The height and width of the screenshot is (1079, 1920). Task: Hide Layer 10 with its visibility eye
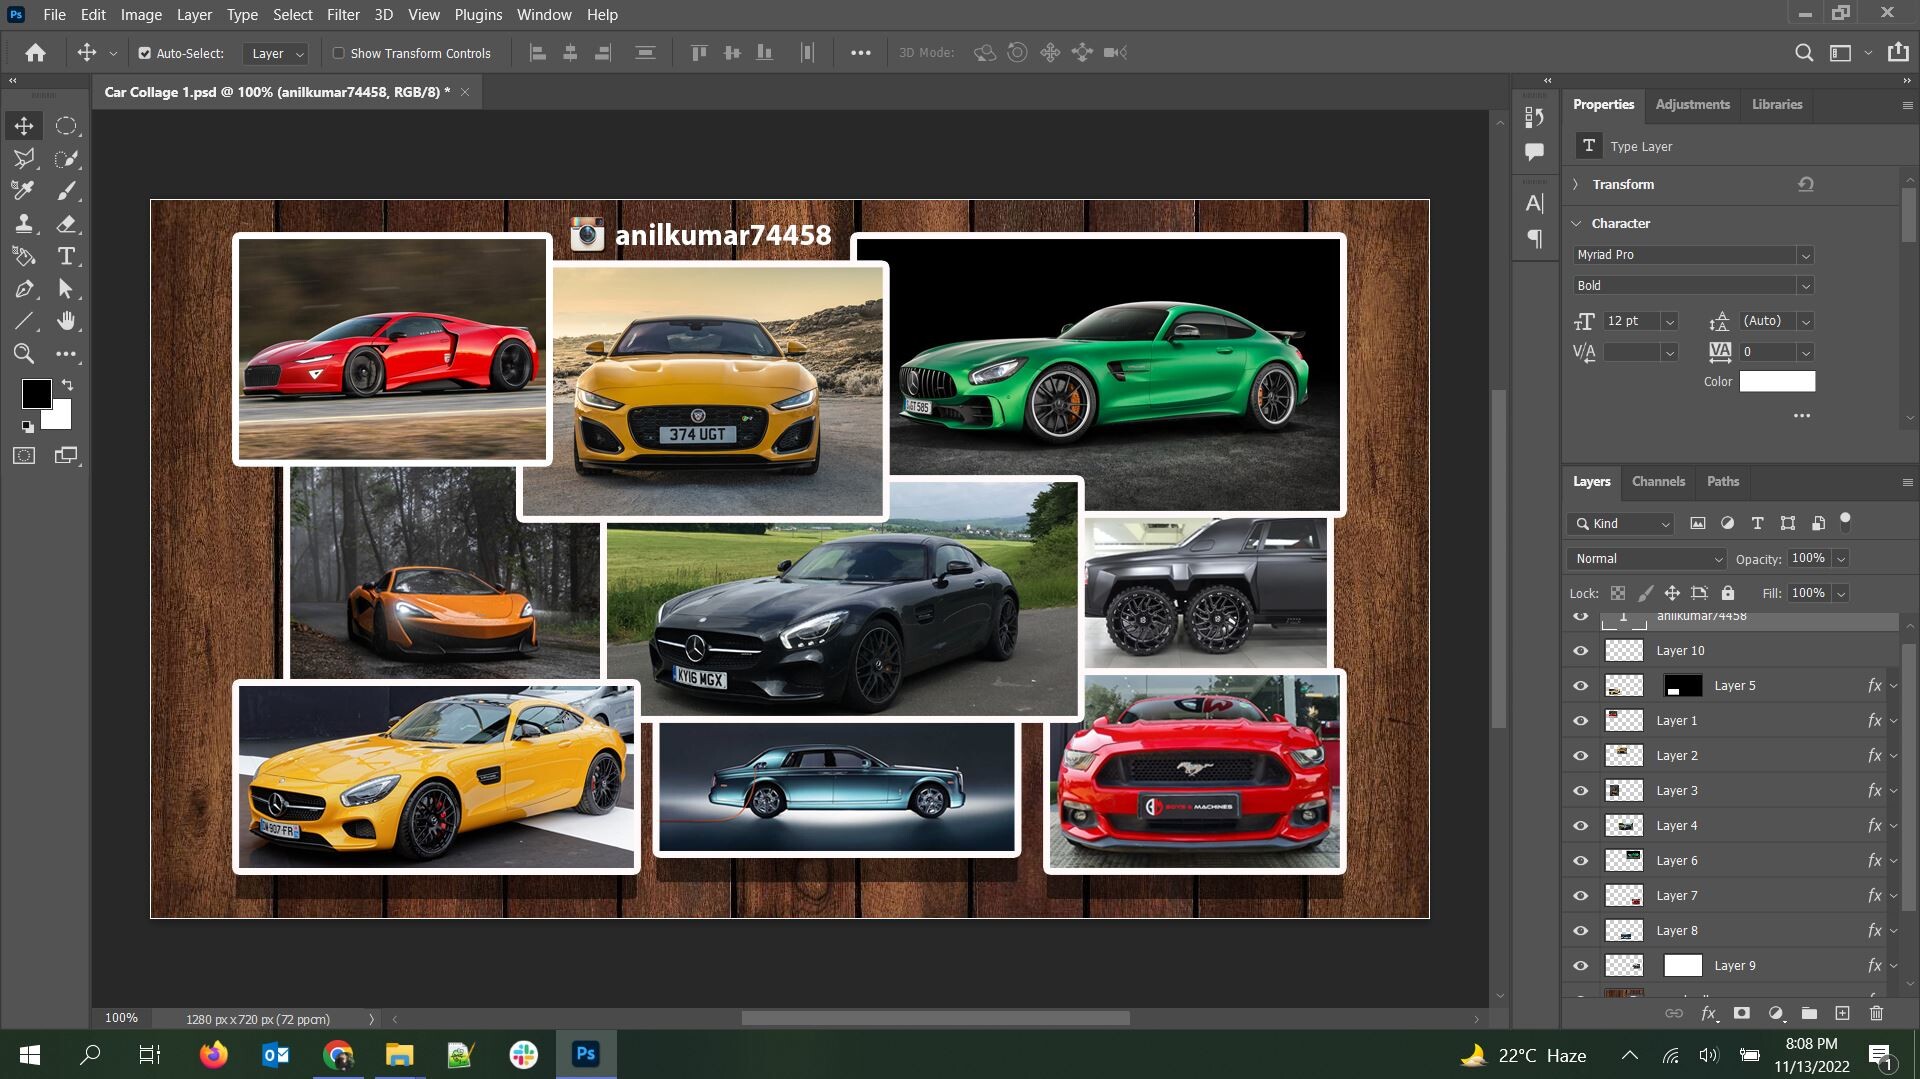pyautogui.click(x=1581, y=650)
